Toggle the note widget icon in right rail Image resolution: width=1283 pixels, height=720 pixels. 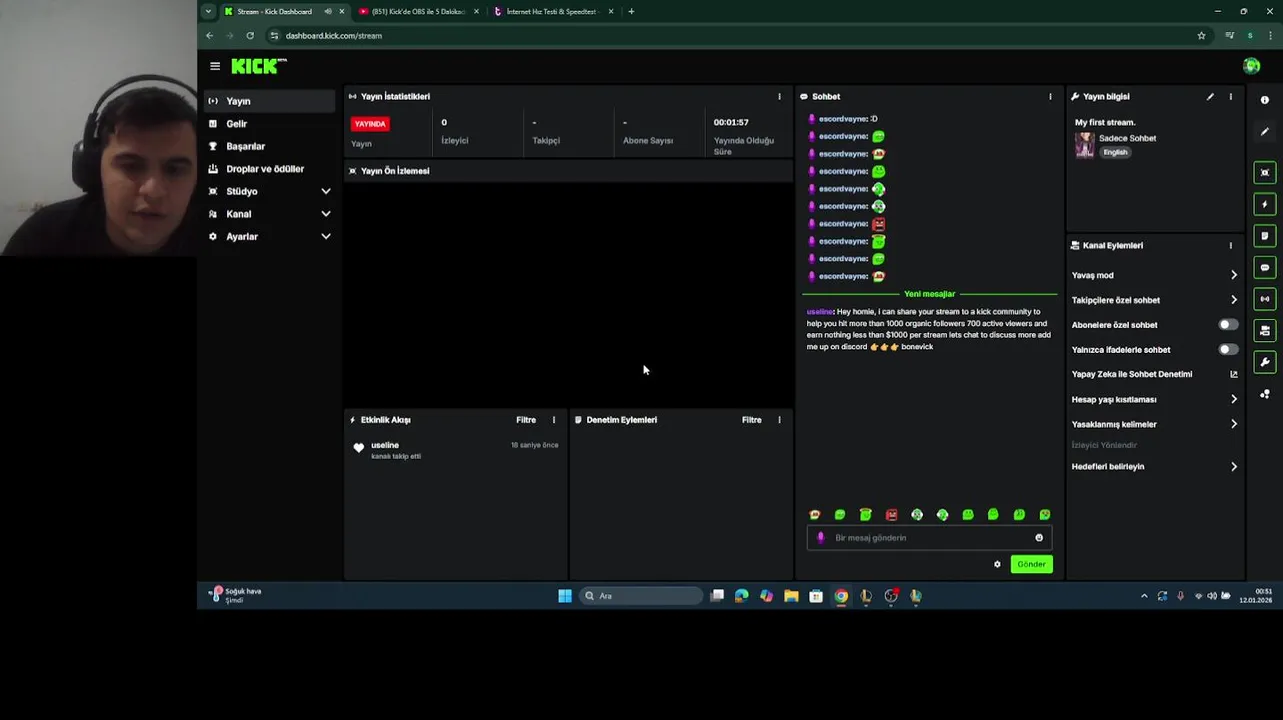1265,236
